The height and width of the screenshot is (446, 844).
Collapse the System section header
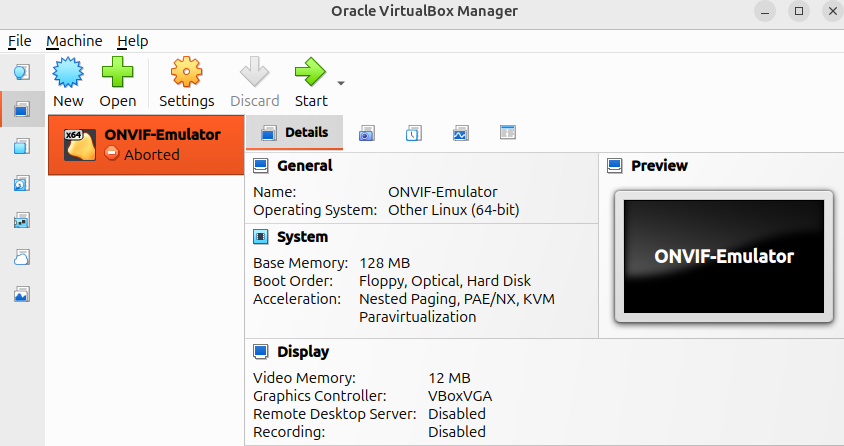click(x=302, y=237)
